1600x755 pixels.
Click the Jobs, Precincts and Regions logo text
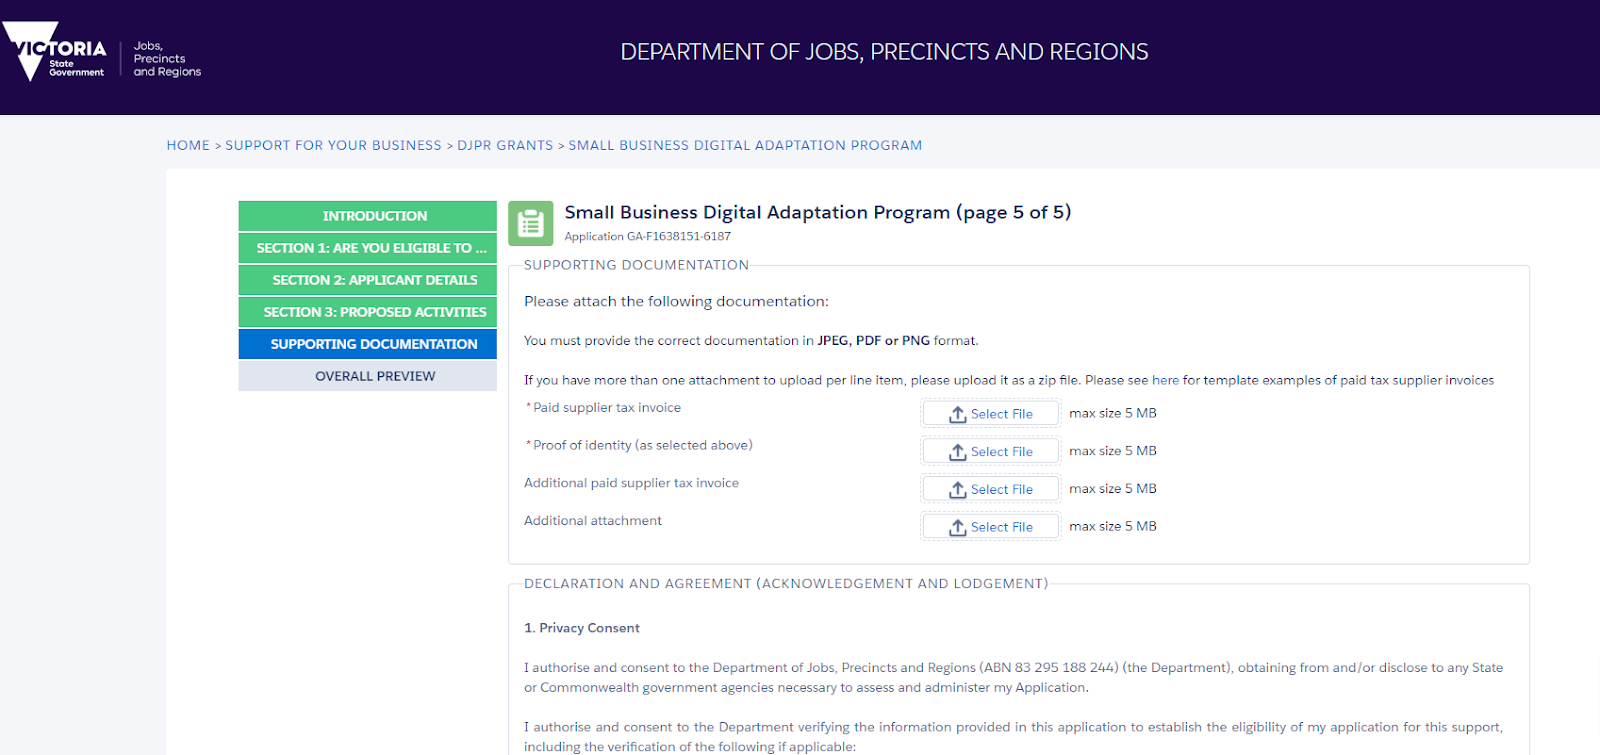click(x=167, y=59)
